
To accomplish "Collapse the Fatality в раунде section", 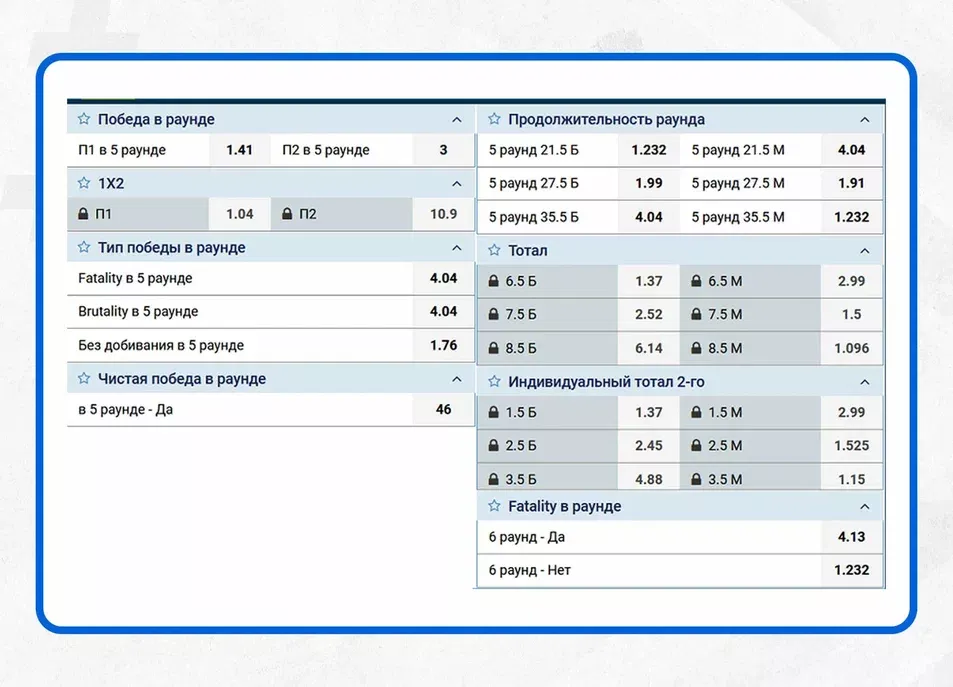I will click(865, 506).
